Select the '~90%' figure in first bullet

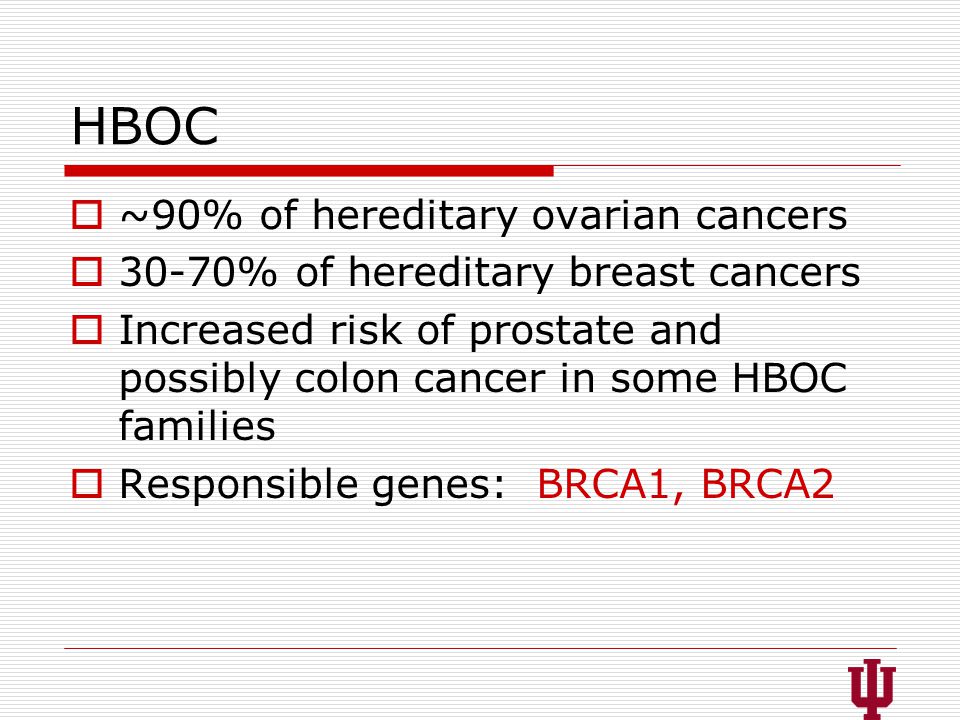point(181,216)
